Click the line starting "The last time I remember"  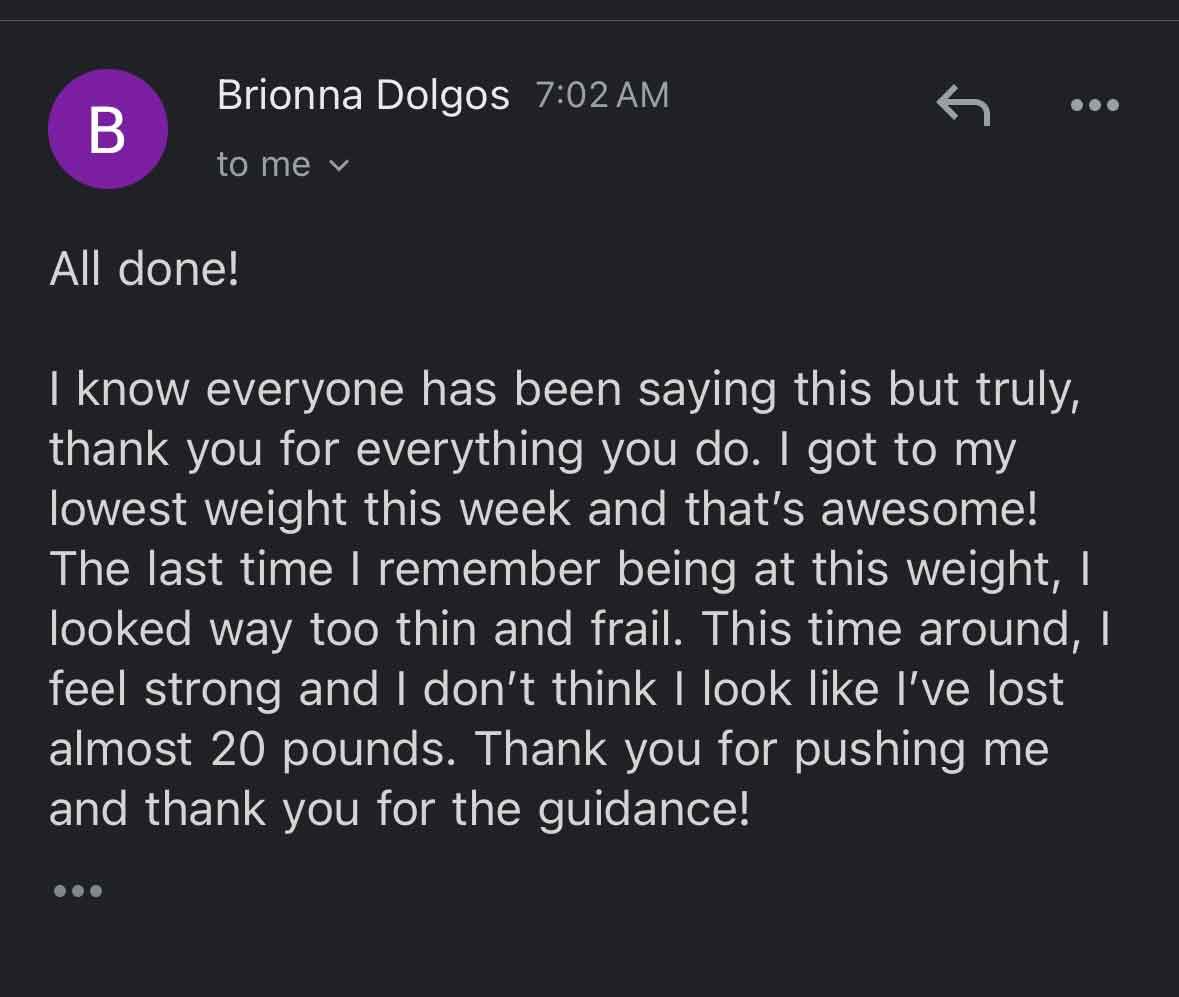coord(568,570)
